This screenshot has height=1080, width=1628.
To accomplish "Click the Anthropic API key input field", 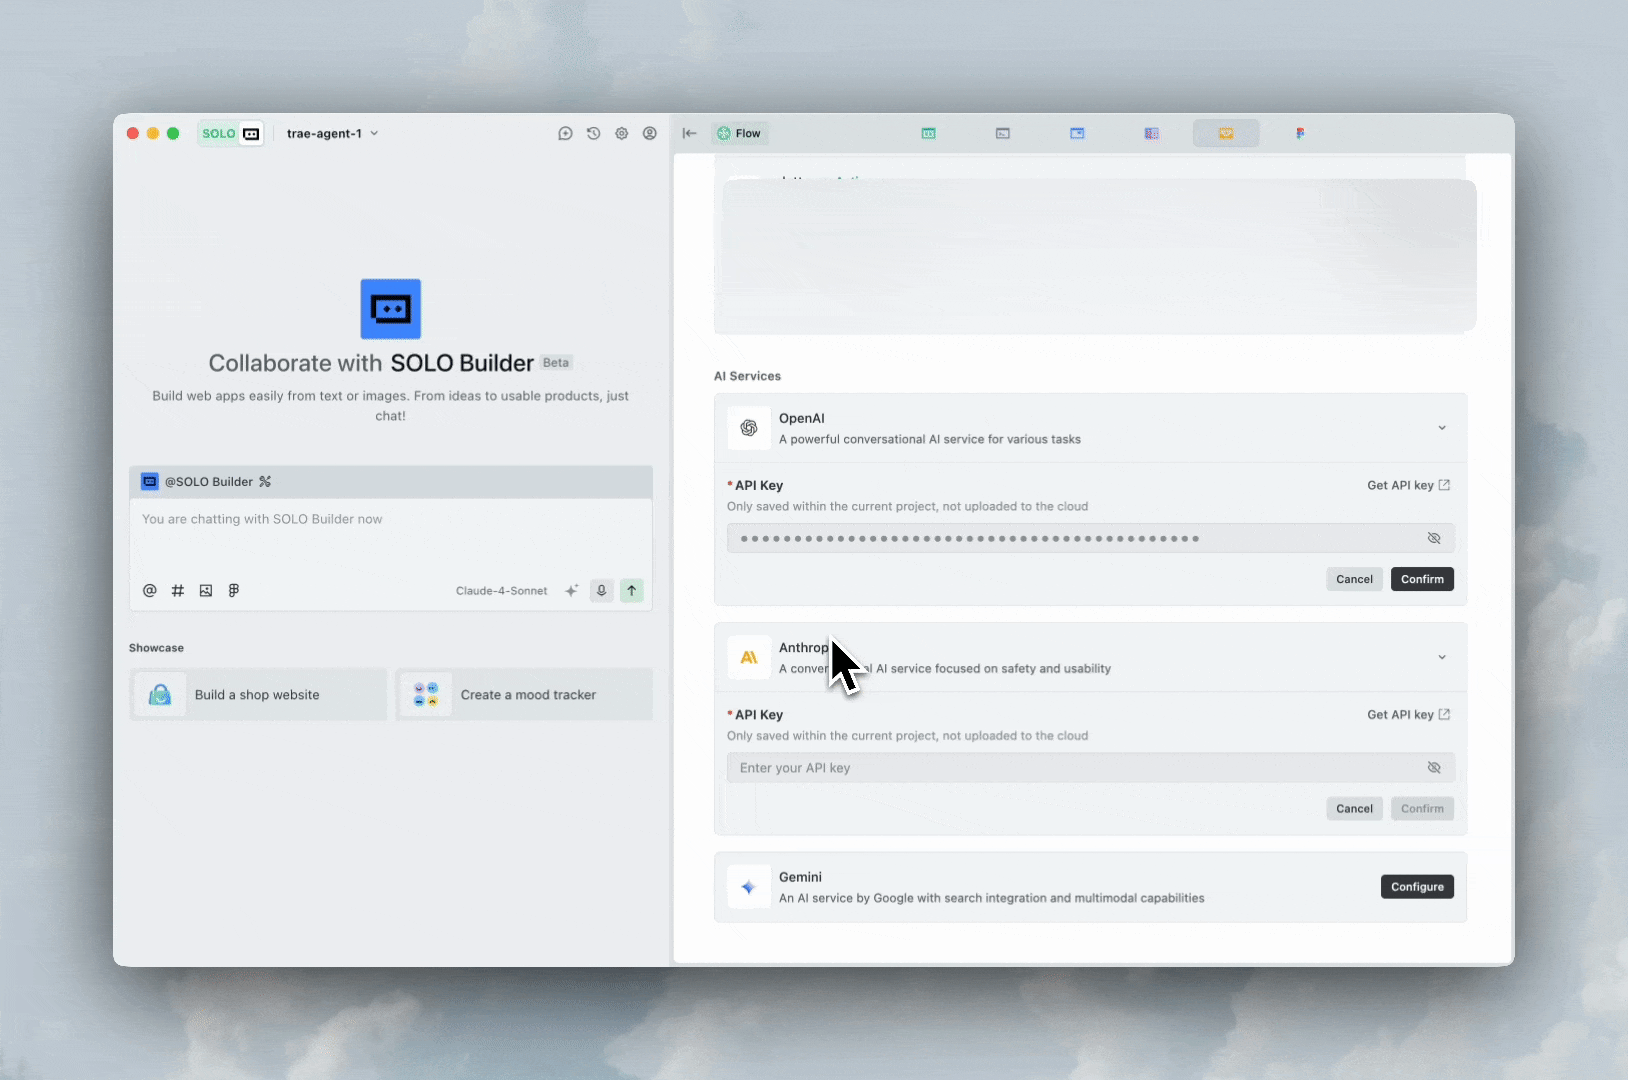I will 1075,768.
